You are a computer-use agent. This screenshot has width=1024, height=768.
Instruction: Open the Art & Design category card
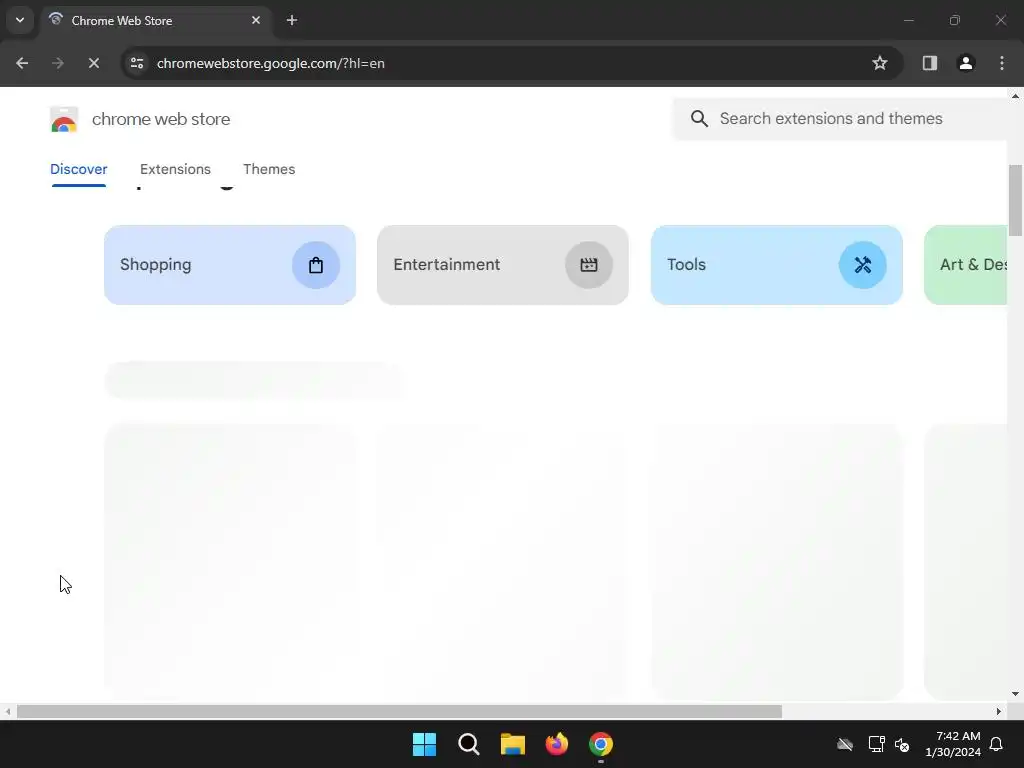coord(966,264)
